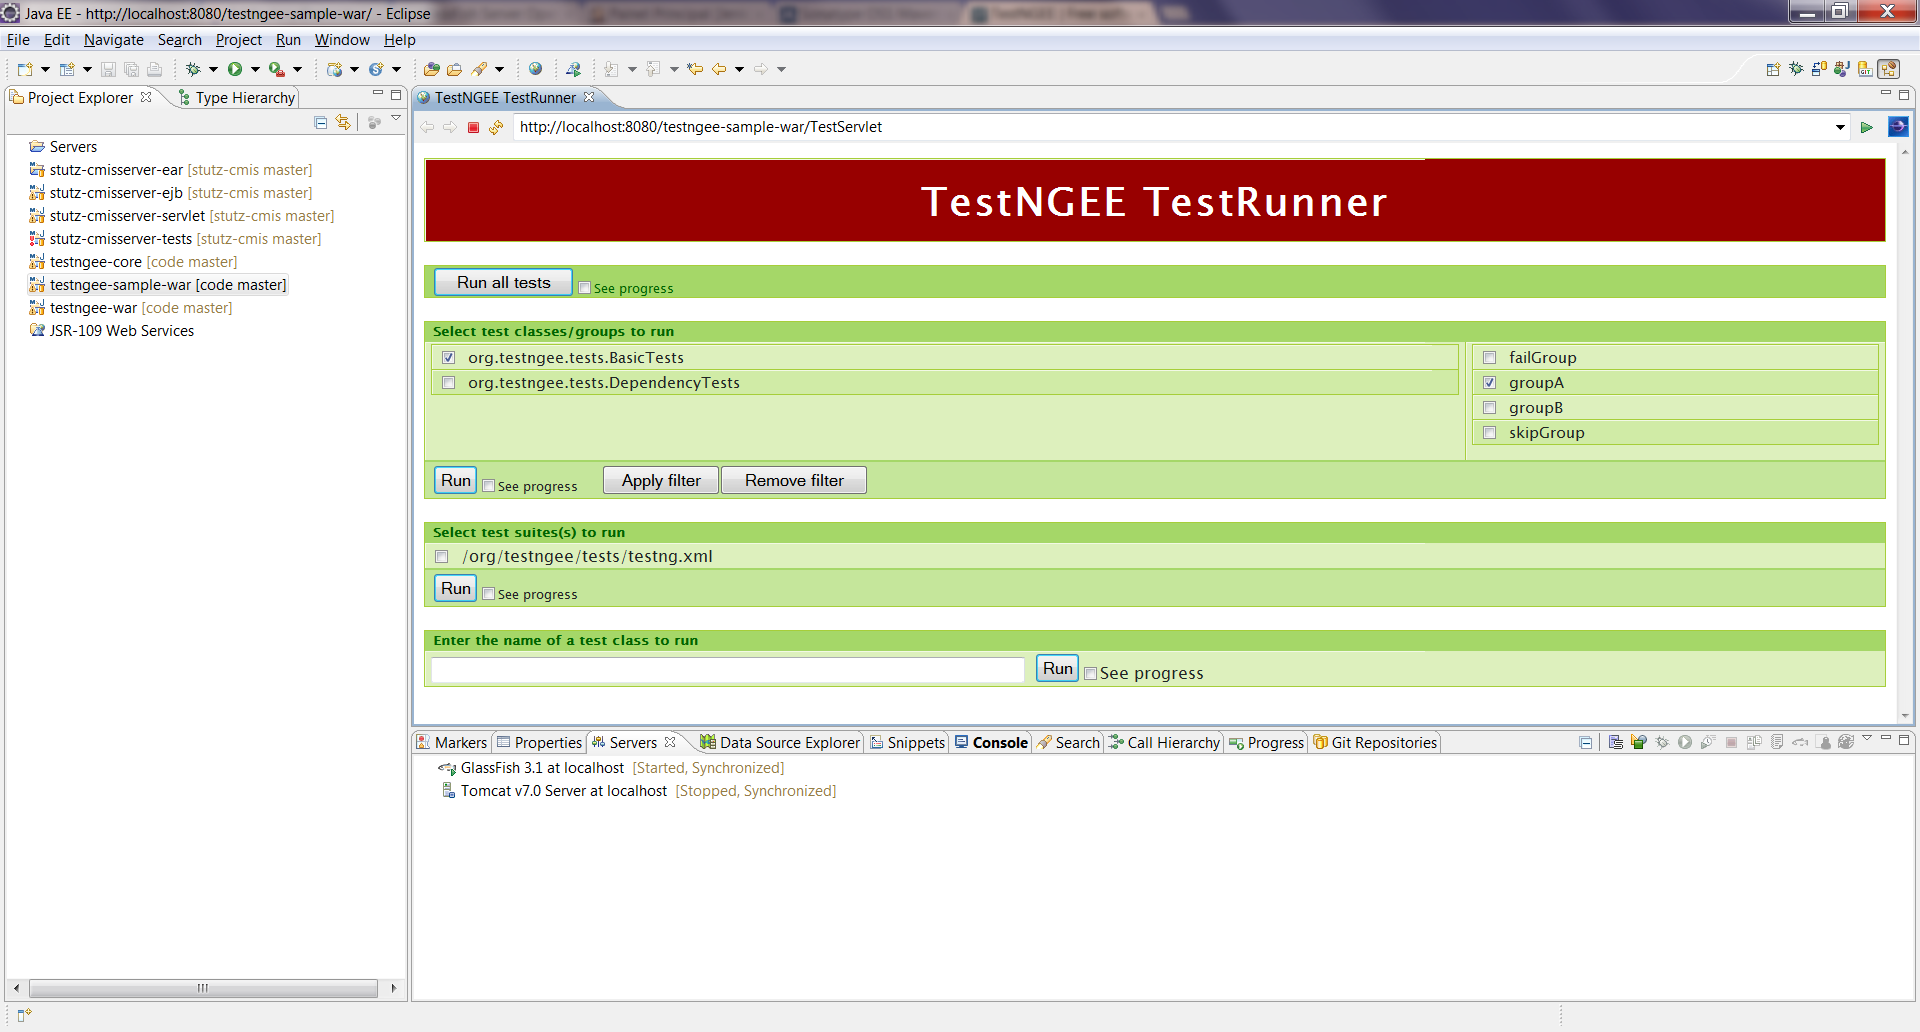This screenshot has width=1920, height=1032.
Task: Open the URL address bar dropdown
Action: 1841,127
